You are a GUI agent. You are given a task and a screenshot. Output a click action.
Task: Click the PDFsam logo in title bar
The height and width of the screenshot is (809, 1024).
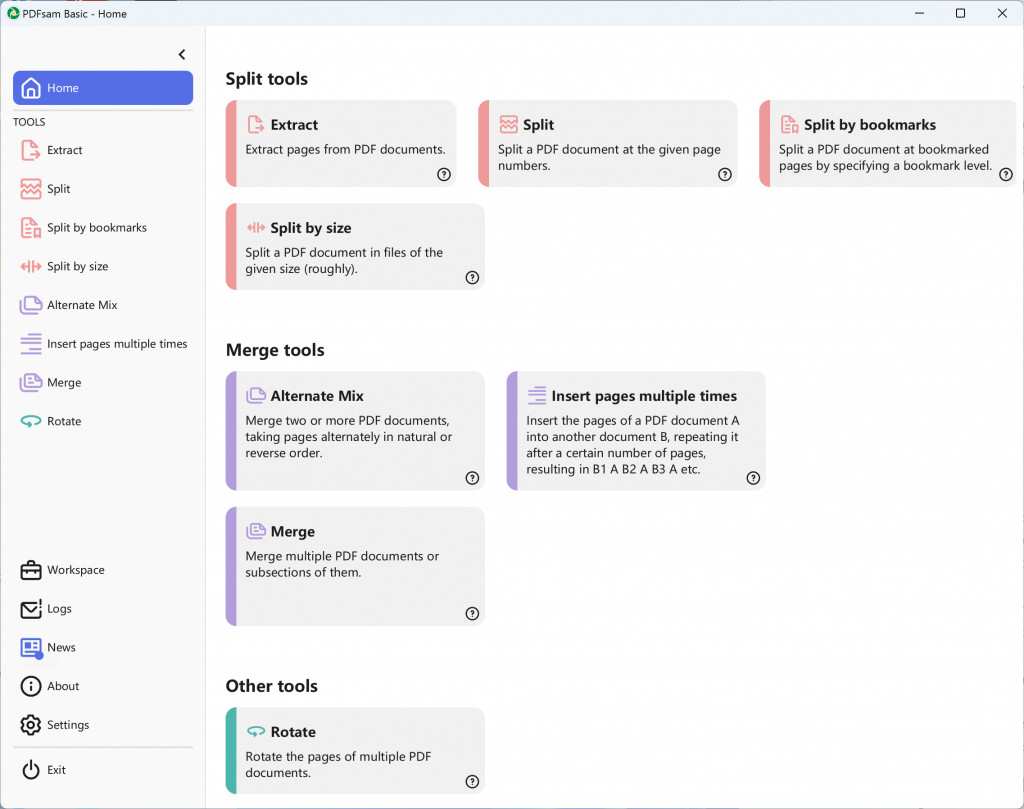pyautogui.click(x=13, y=13)
